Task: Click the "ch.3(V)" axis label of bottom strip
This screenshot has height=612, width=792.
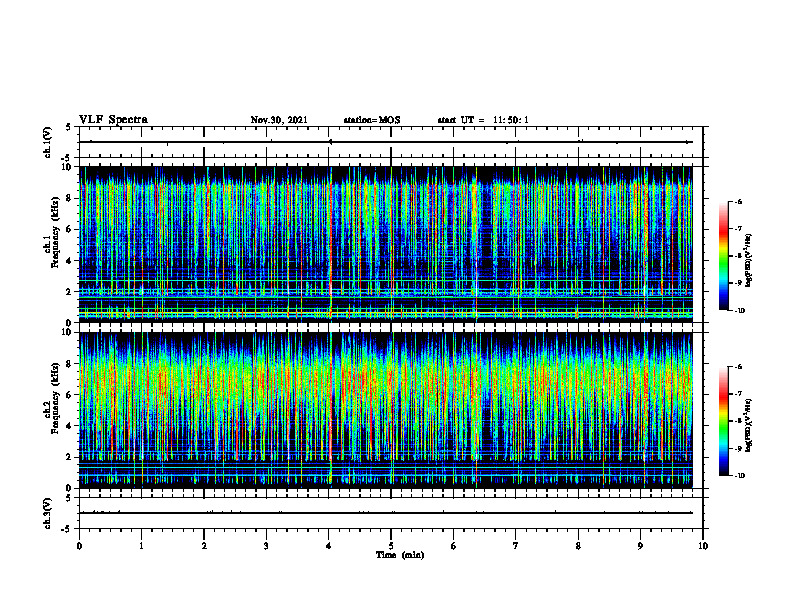Action: pos(48,513)
